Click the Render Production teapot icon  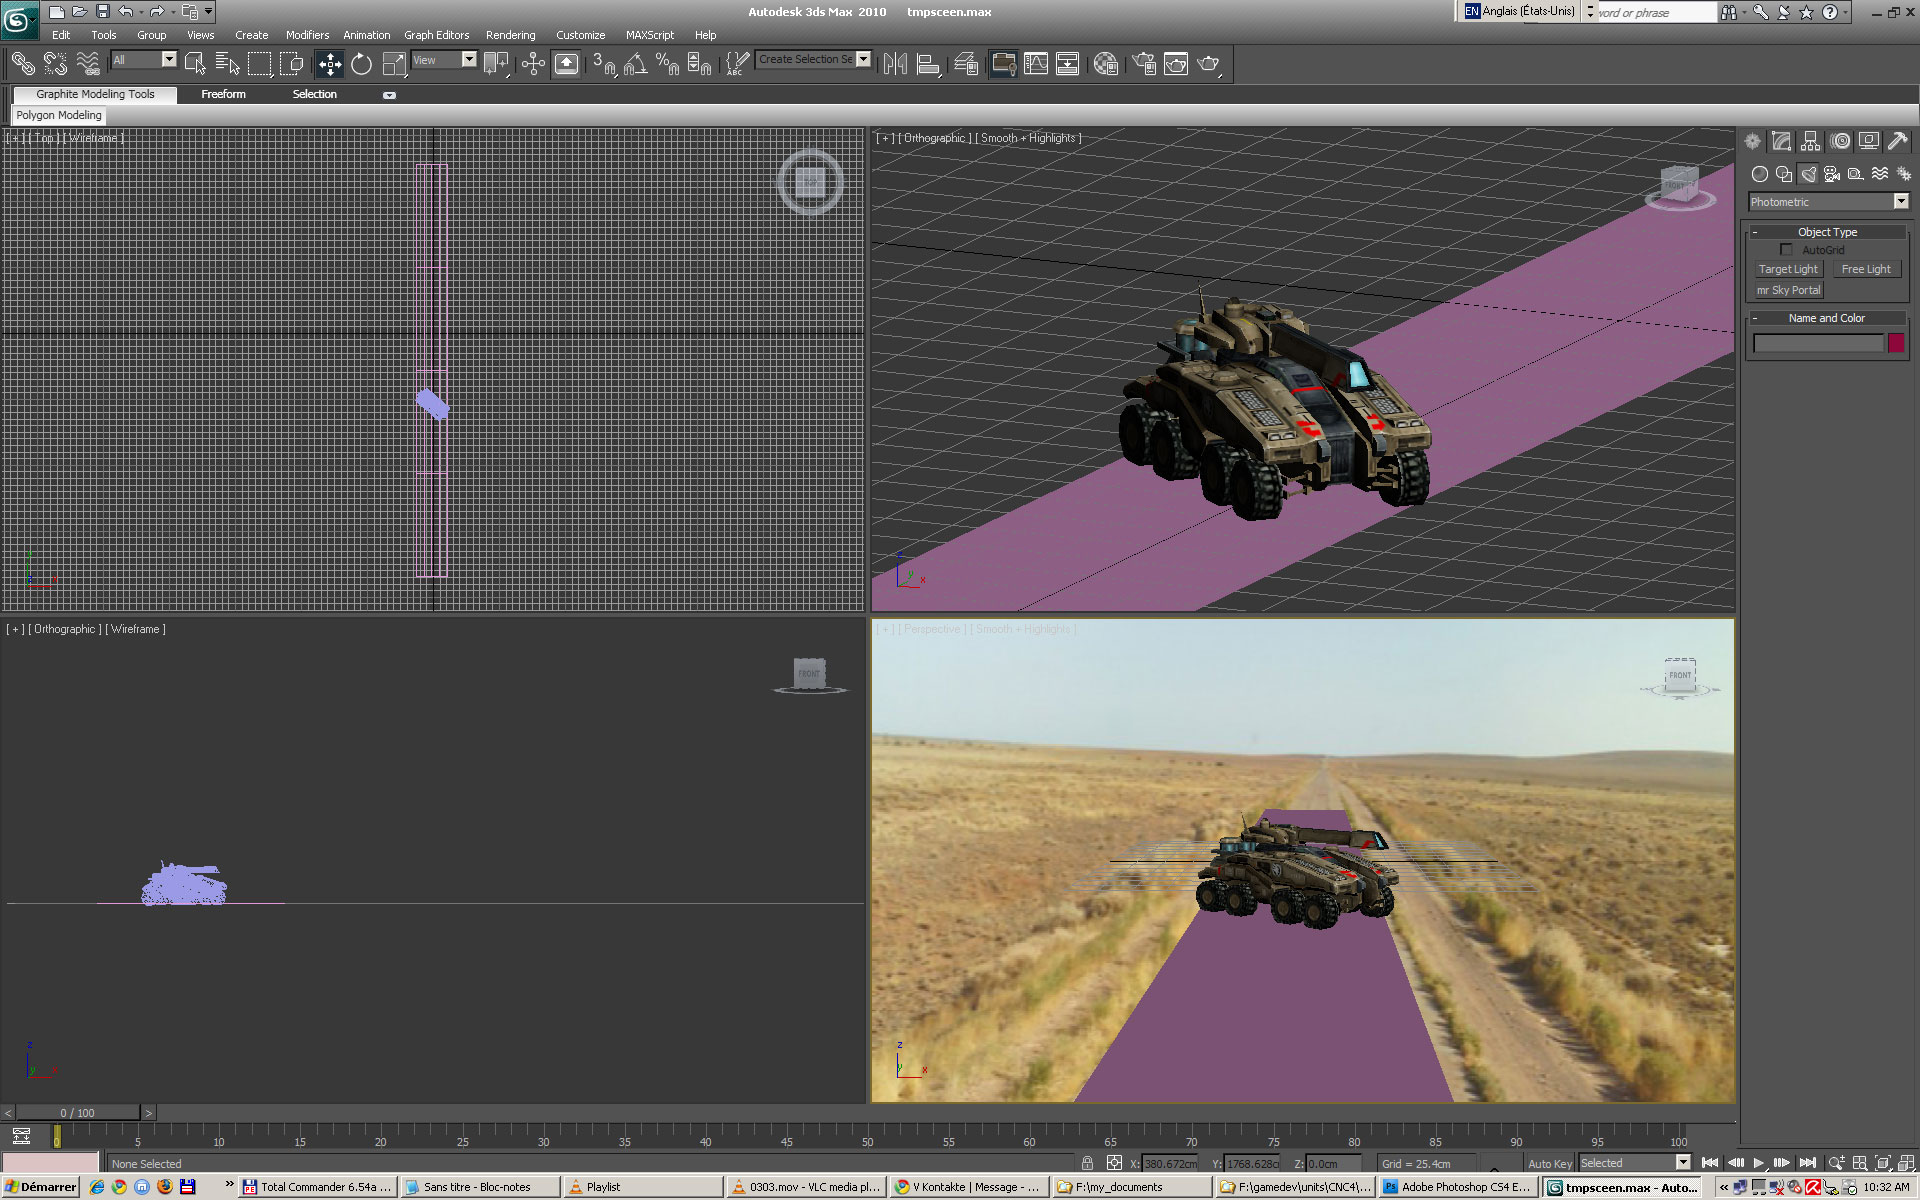(1208, 64)
